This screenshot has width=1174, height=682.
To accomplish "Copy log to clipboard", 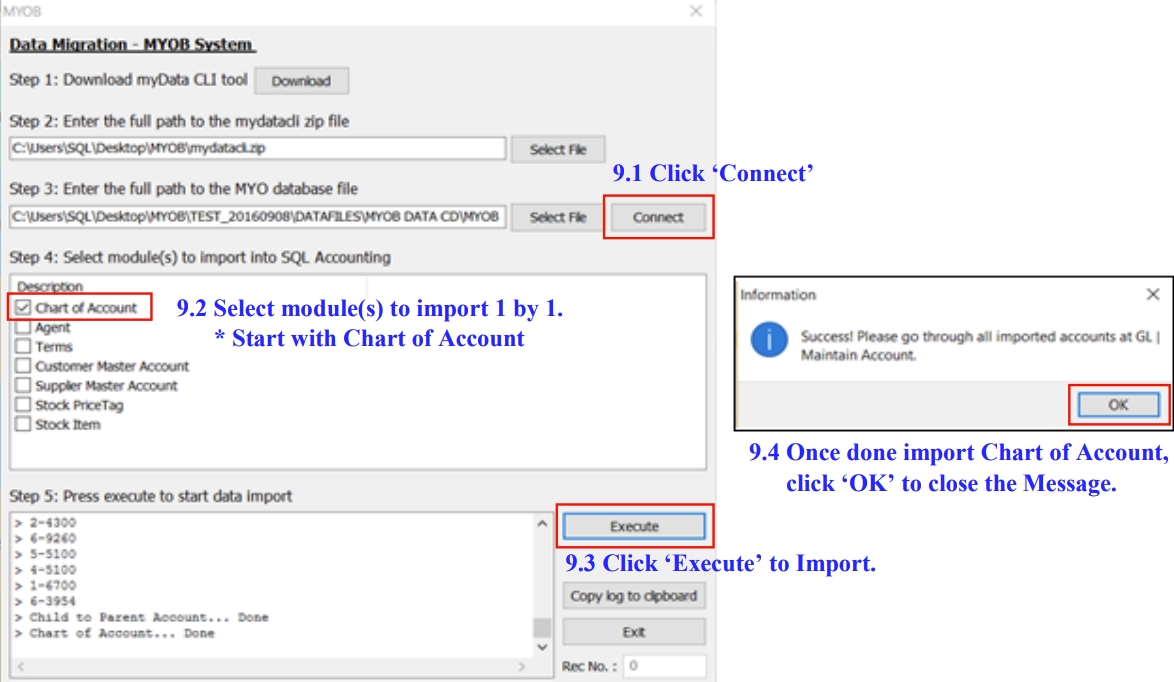I will pos(633,596).
